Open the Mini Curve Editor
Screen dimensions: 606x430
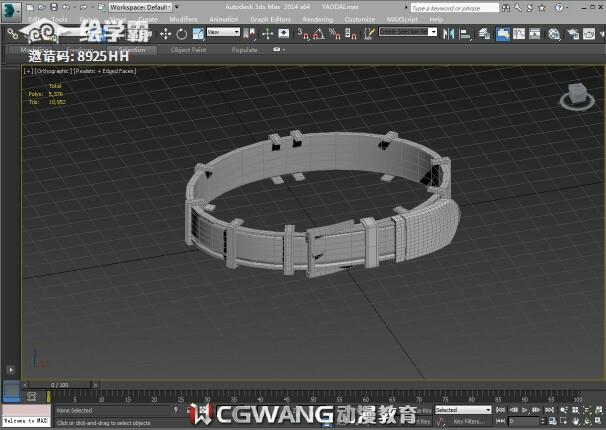(32, 396)
